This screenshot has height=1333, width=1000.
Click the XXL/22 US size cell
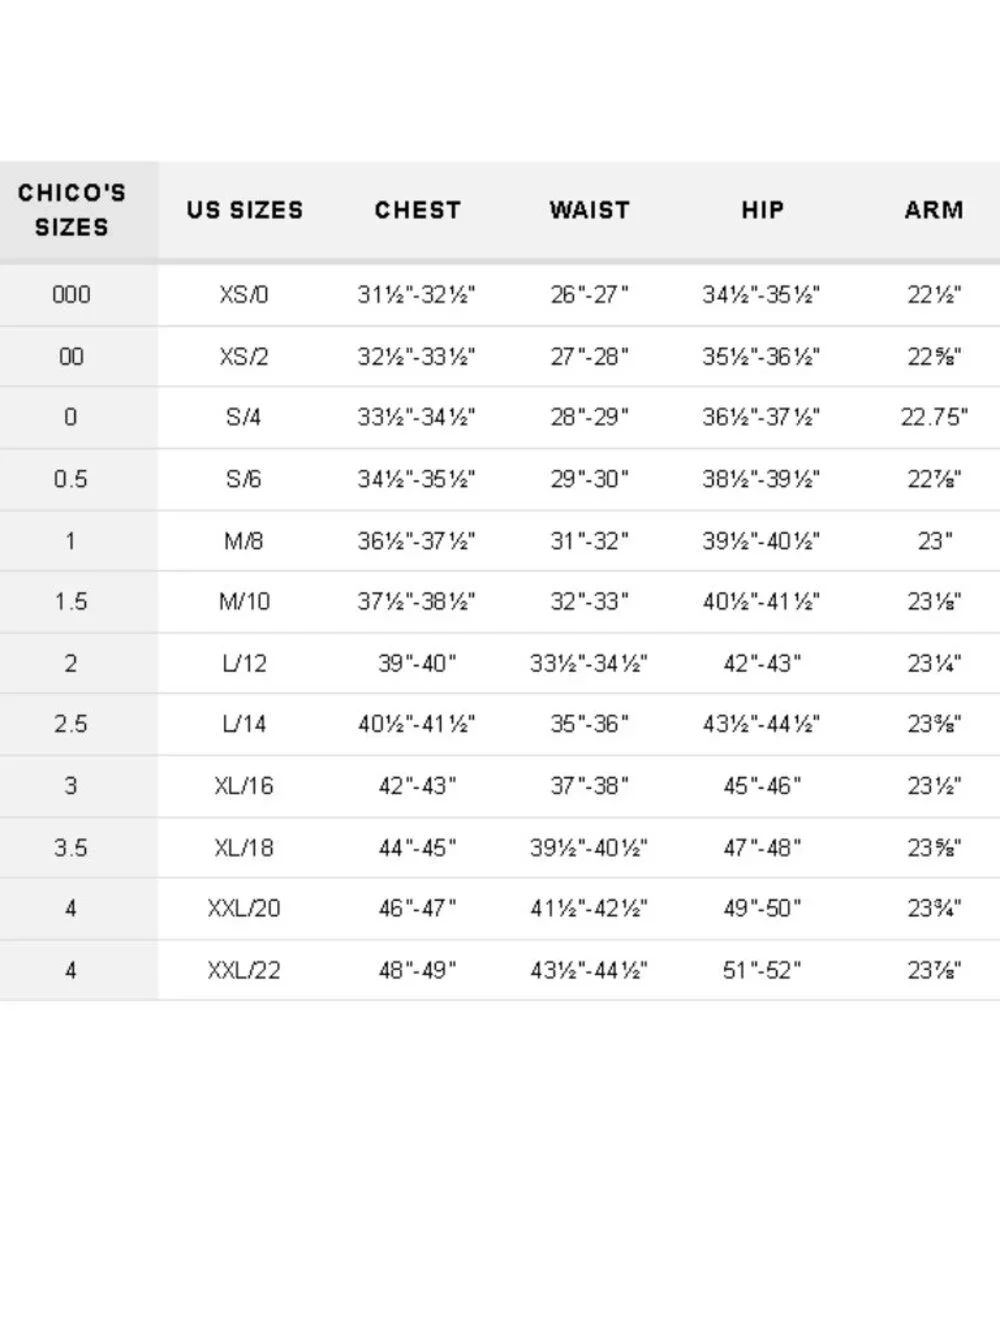click(244, 970)
